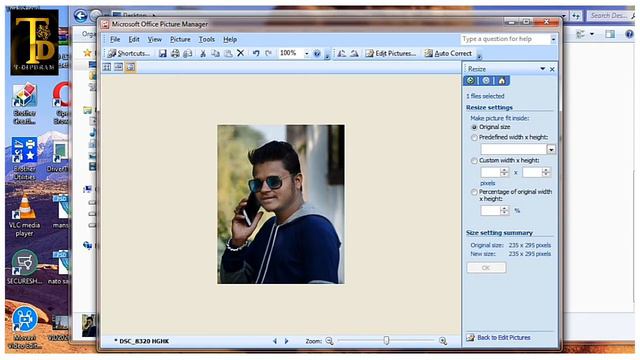
Task: Open the Tools menu
Action: coord(207,40)
